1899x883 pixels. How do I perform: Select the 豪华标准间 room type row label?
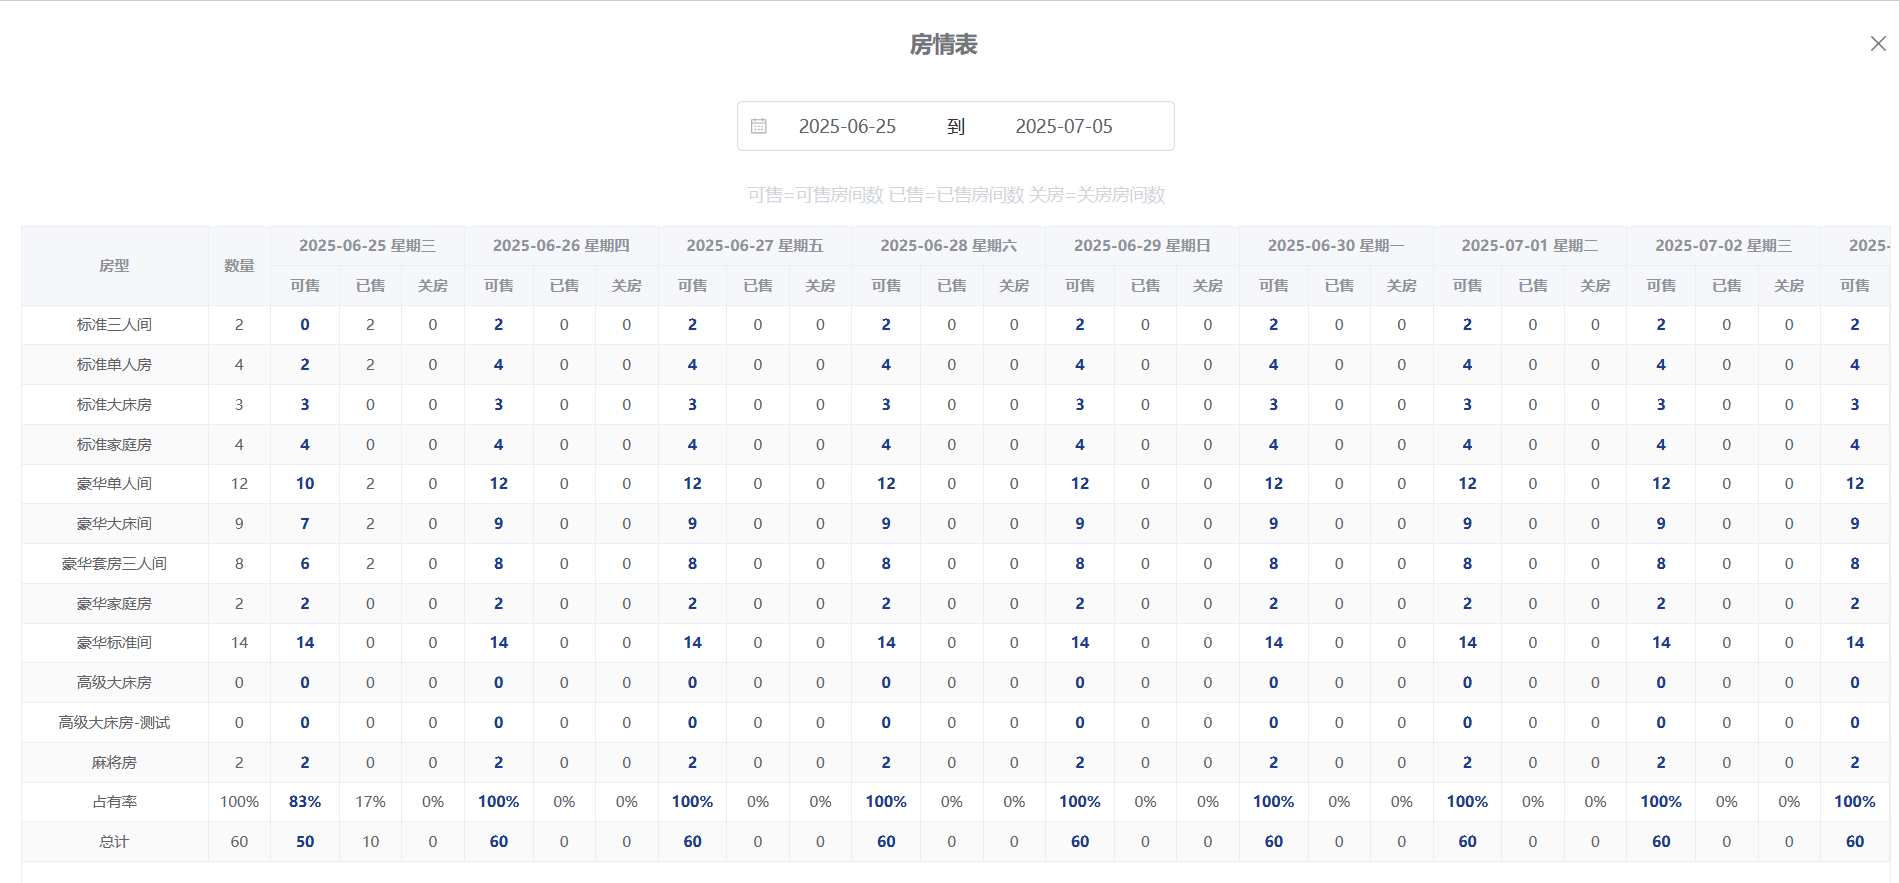click(114, 643)
